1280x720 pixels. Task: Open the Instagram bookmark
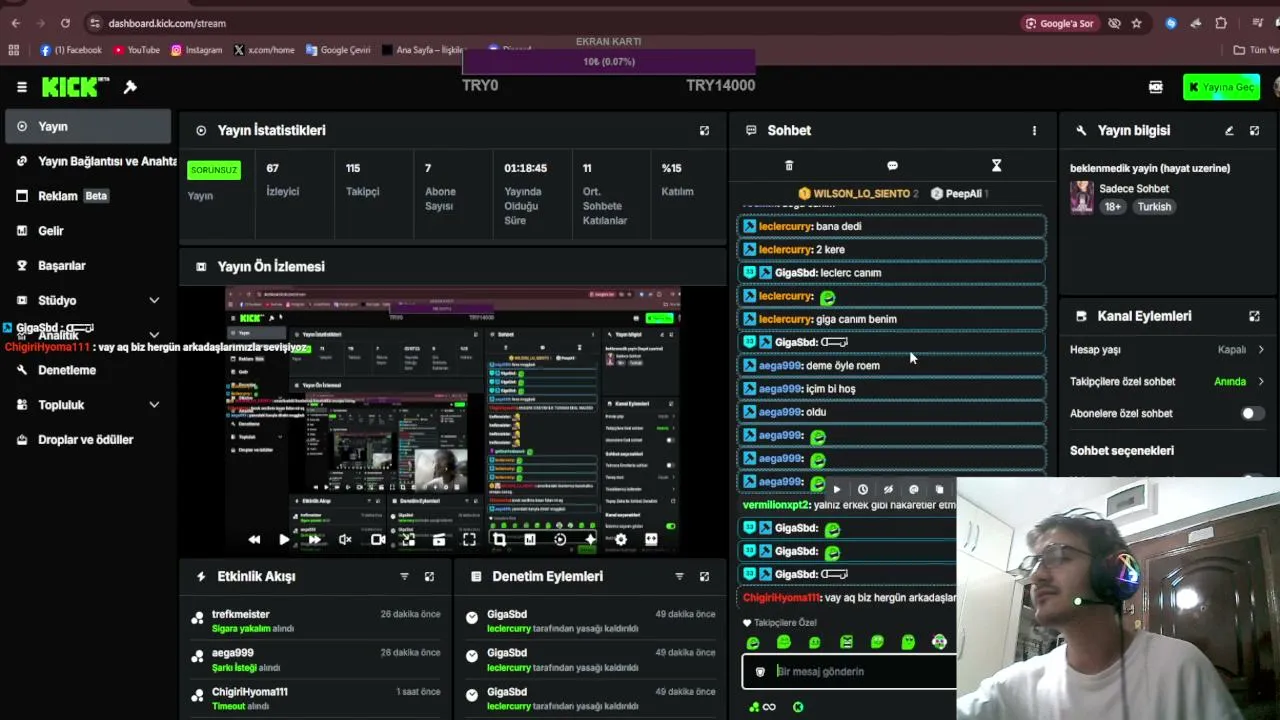click(x=196, y=50)
